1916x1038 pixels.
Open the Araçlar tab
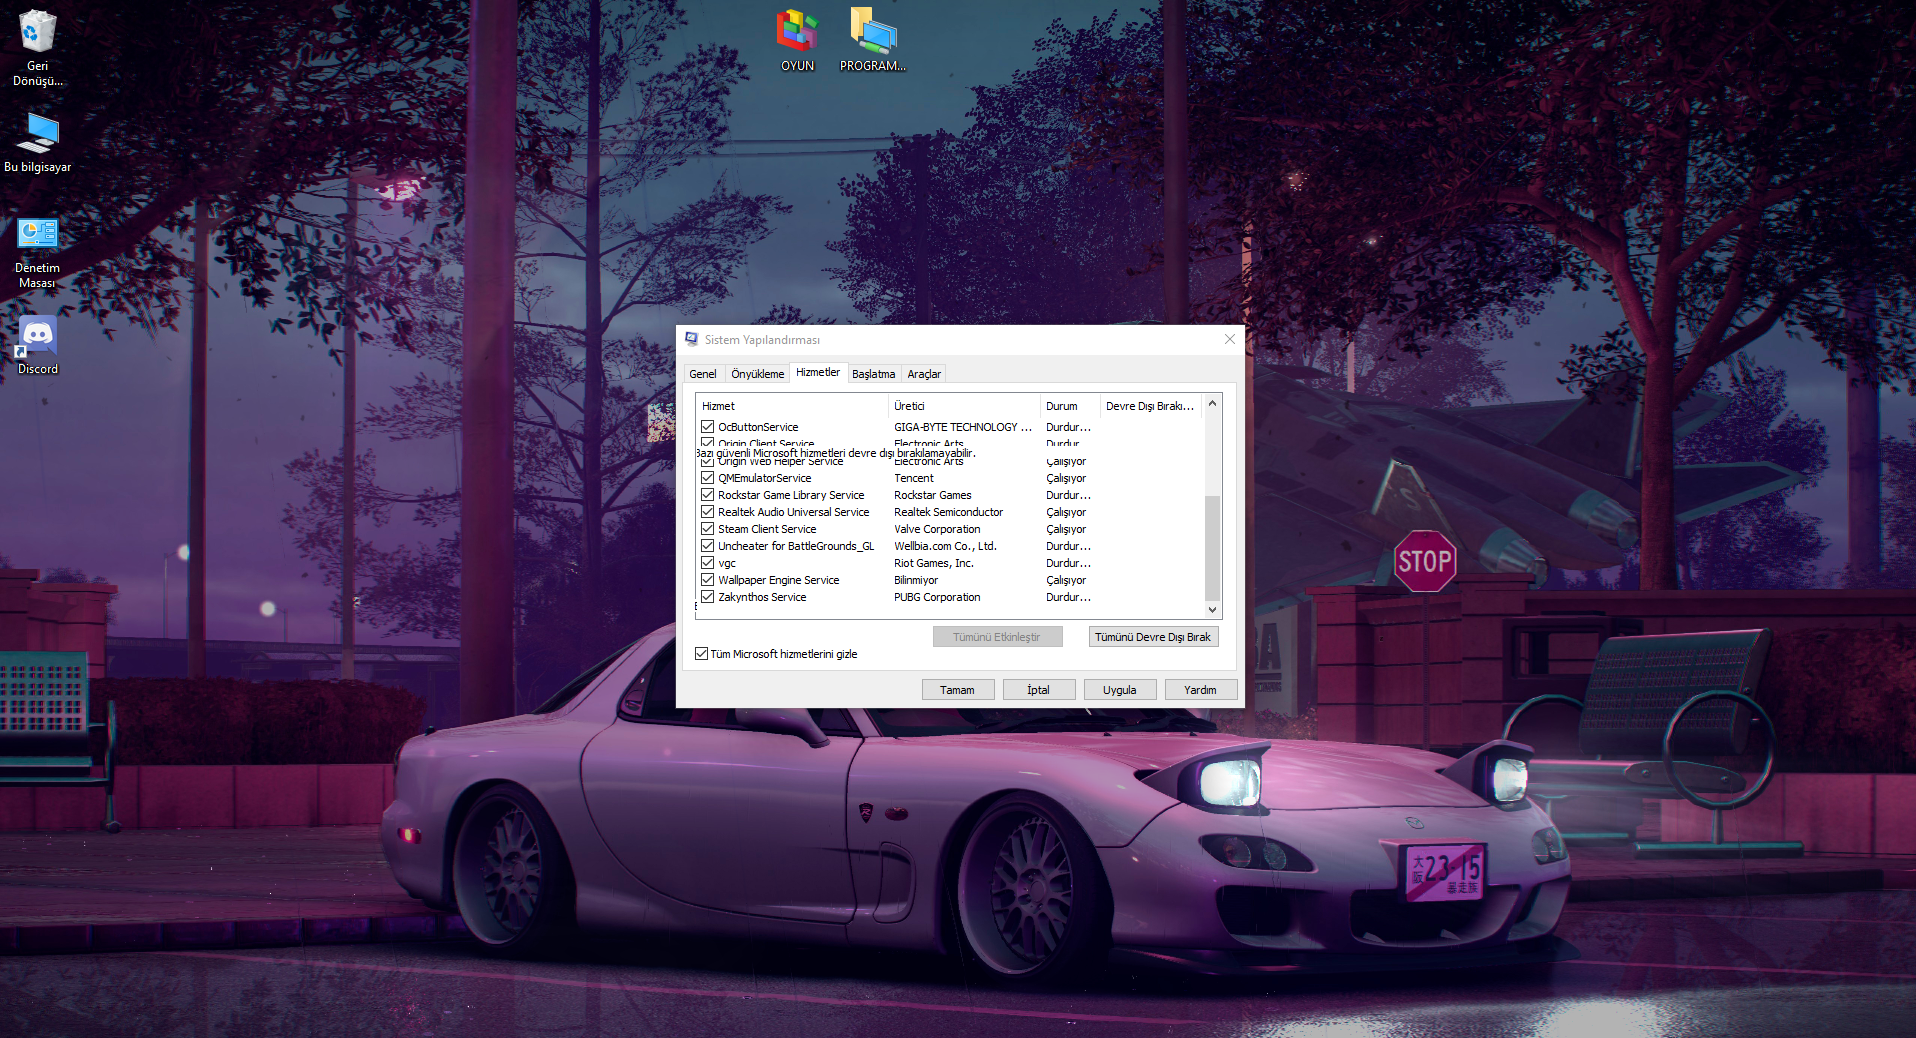click(x=923, y=373)
